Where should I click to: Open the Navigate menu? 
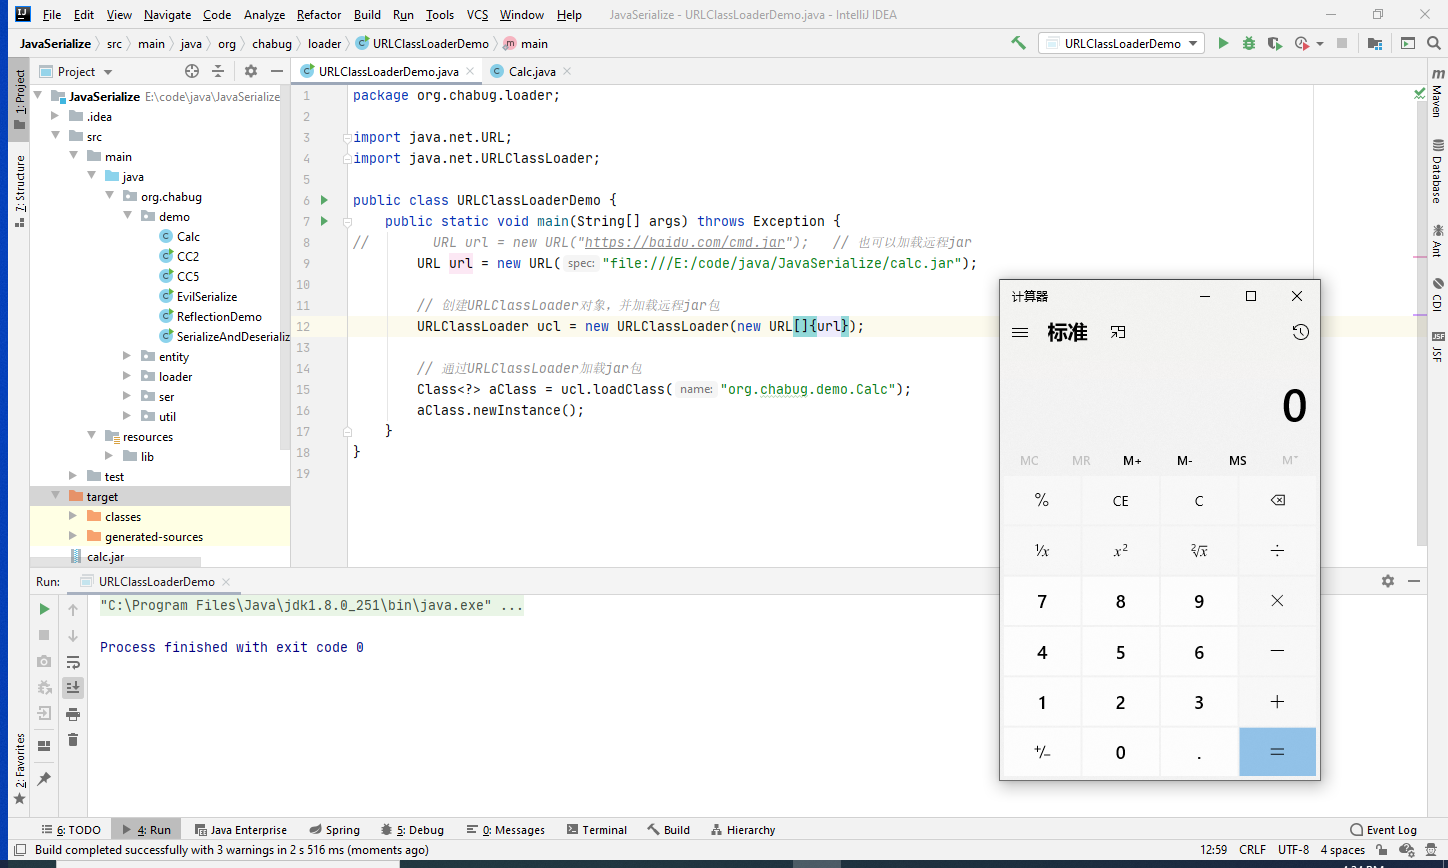point(167,15)
